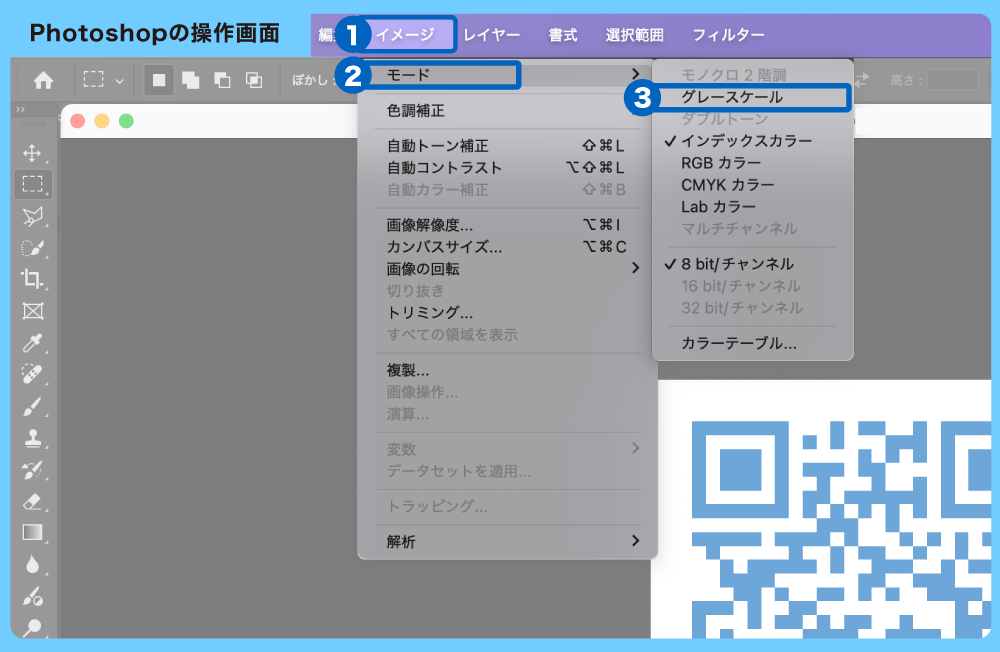Open the イメージ menu
Viewport: 1000px width, 652px height.
[406, 34]
